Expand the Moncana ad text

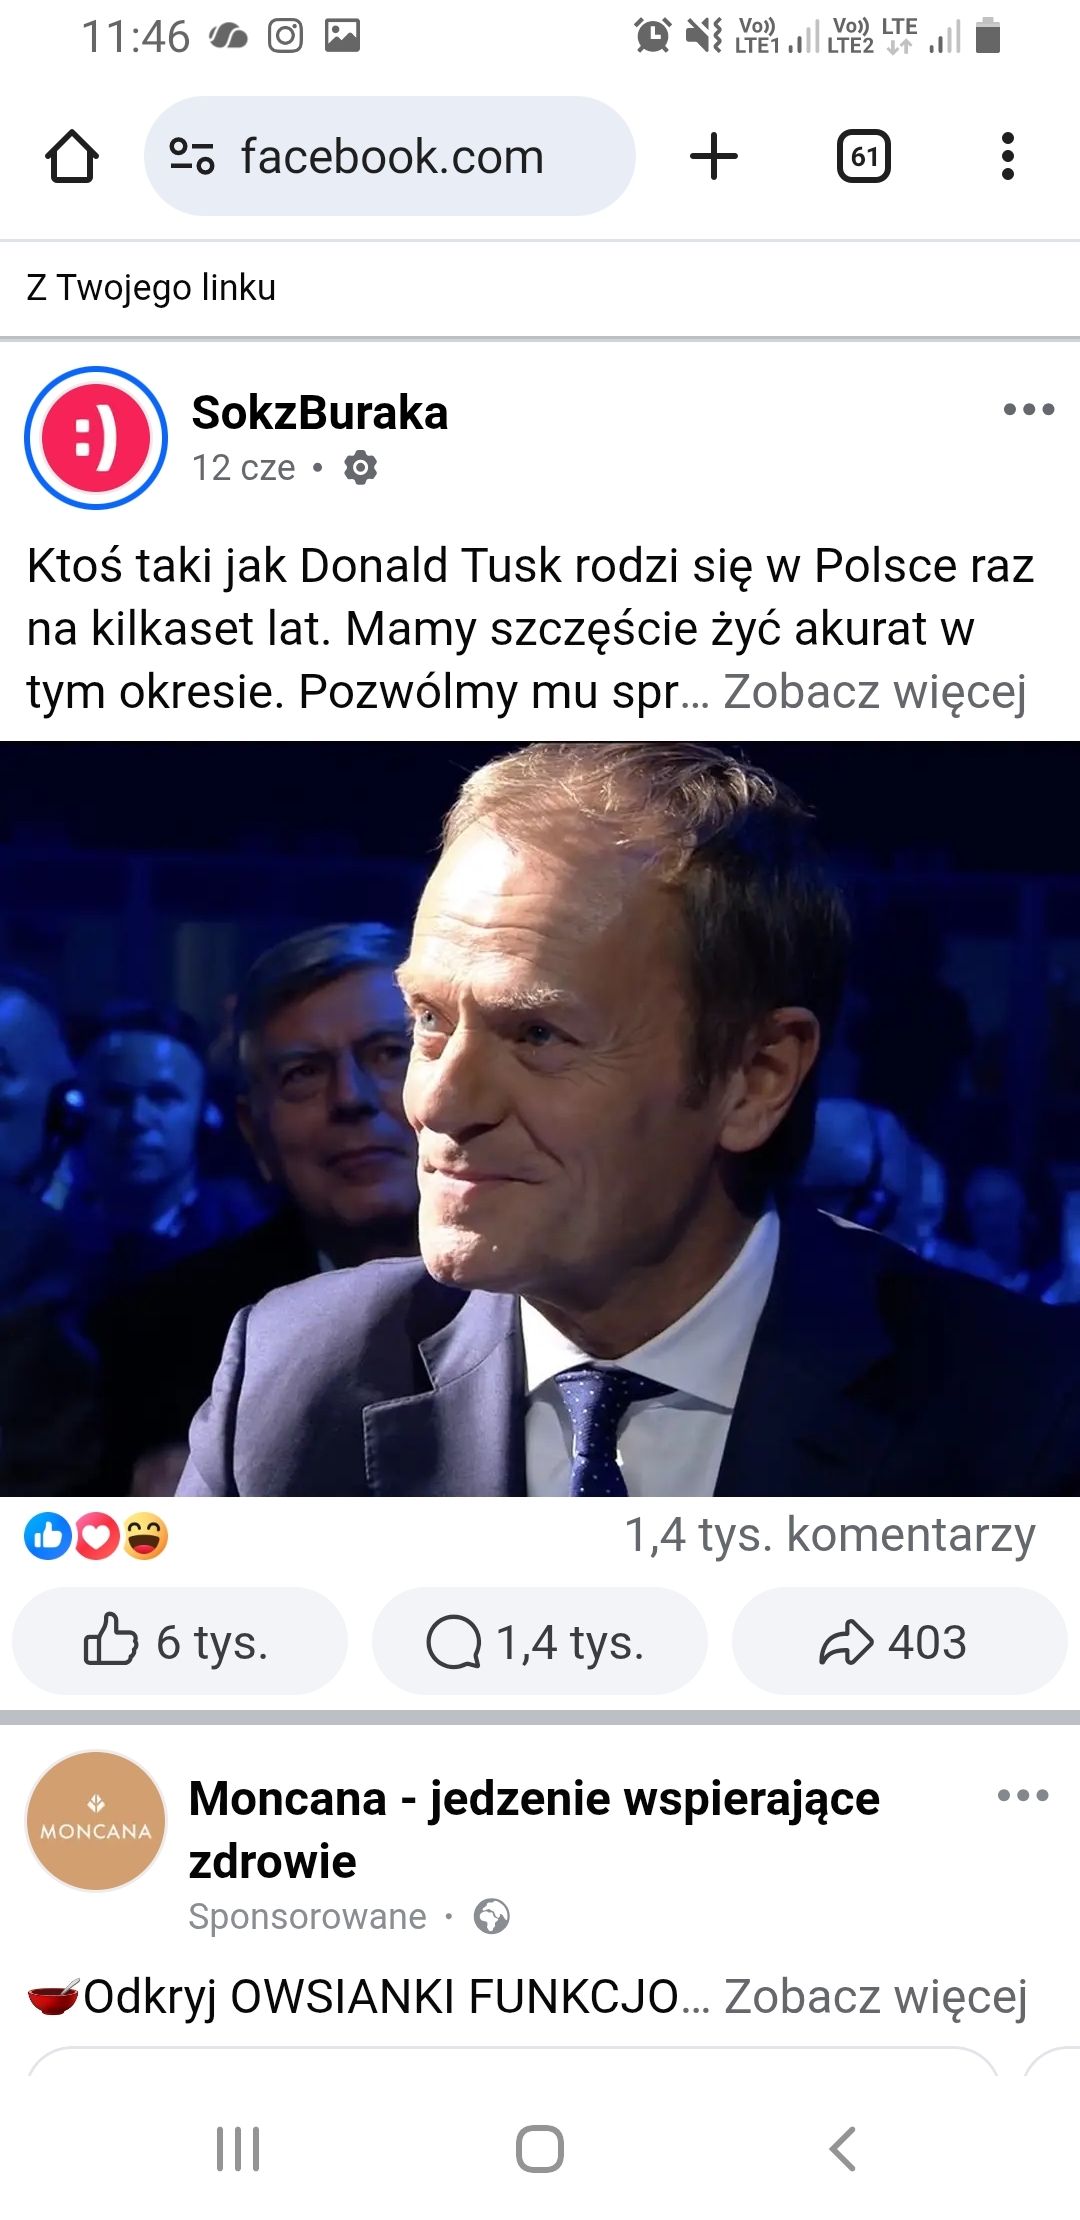(x=875, y=1997)
